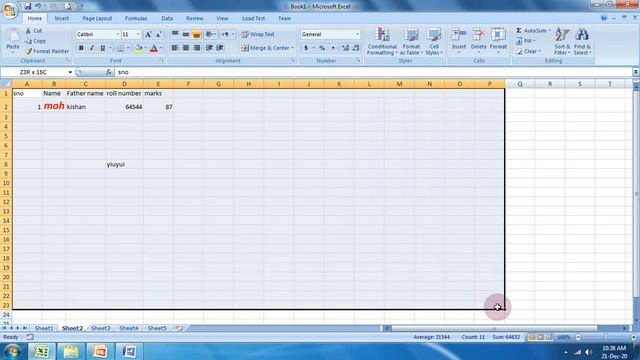Click the Insert Function fx icon
The image size is (640, 360).
pyautogui.click(x=109, y=72)
